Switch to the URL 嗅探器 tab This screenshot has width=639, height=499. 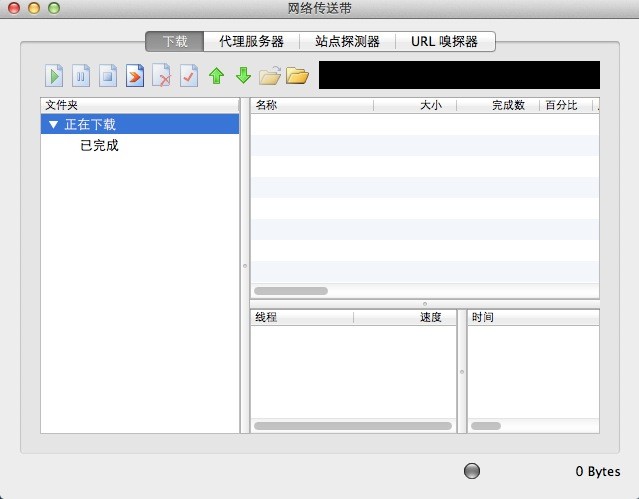tap(444, 41)
